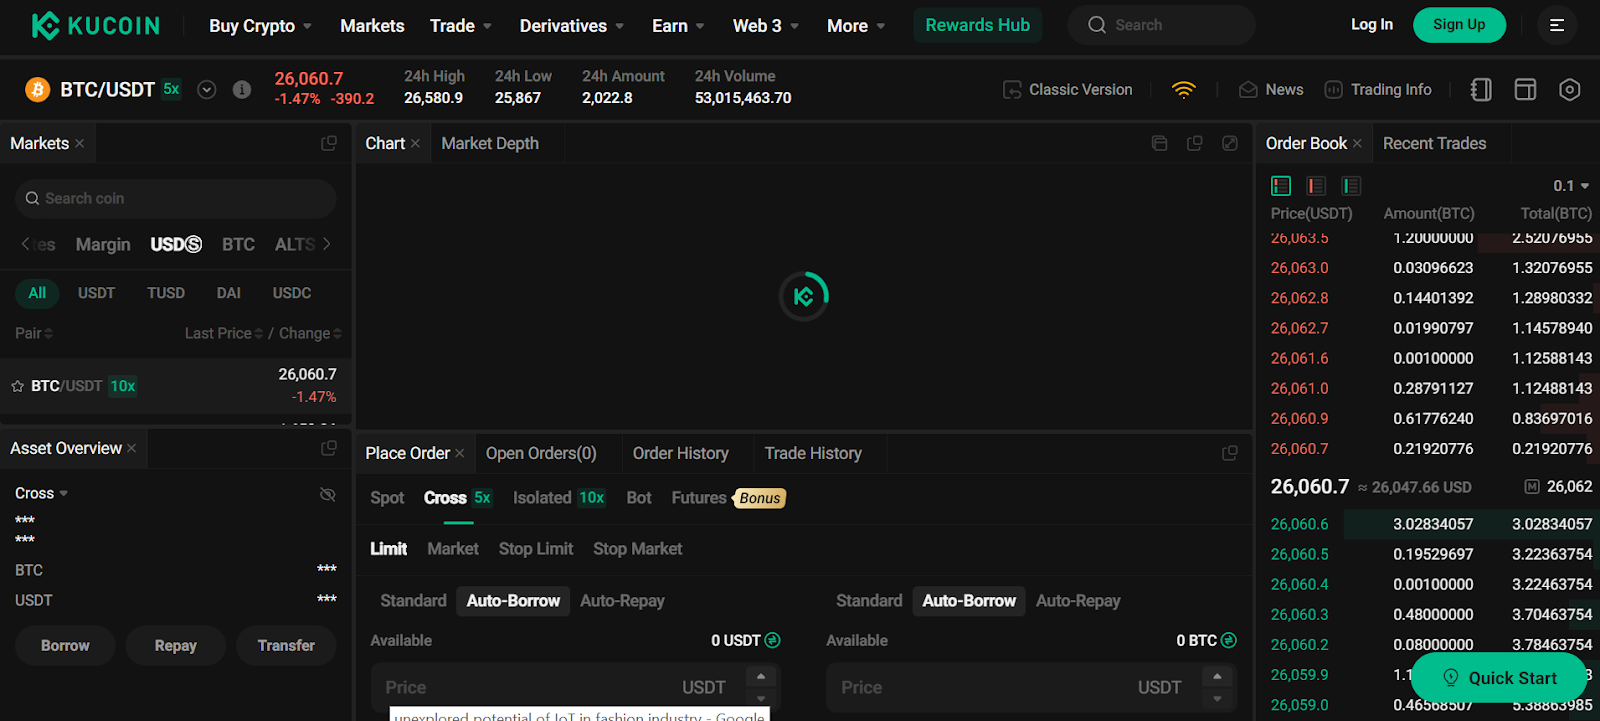
Task: Click the KuCoin logo
Action: coord(95,25)
